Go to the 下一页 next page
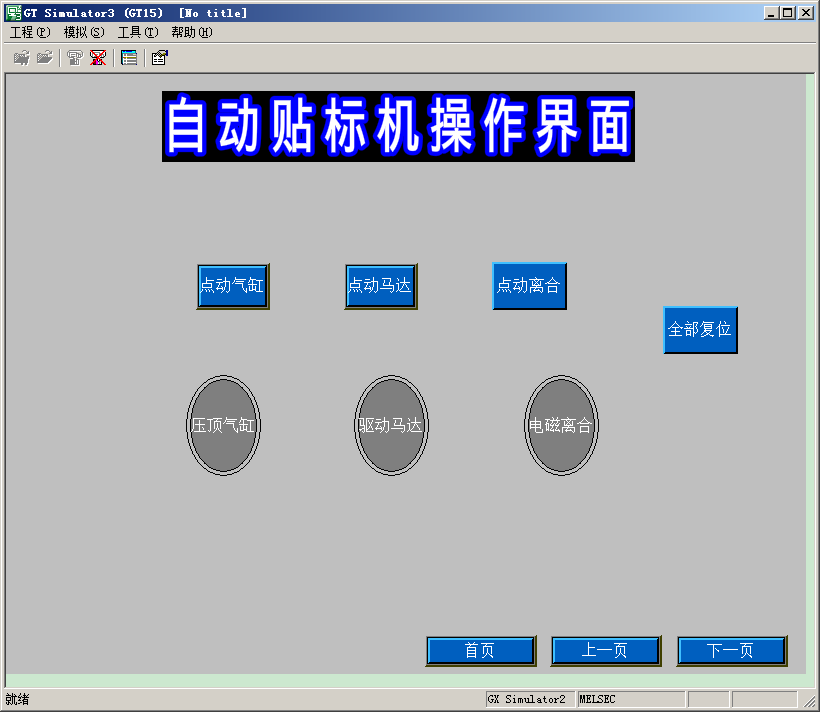 [x=731, y=651]
